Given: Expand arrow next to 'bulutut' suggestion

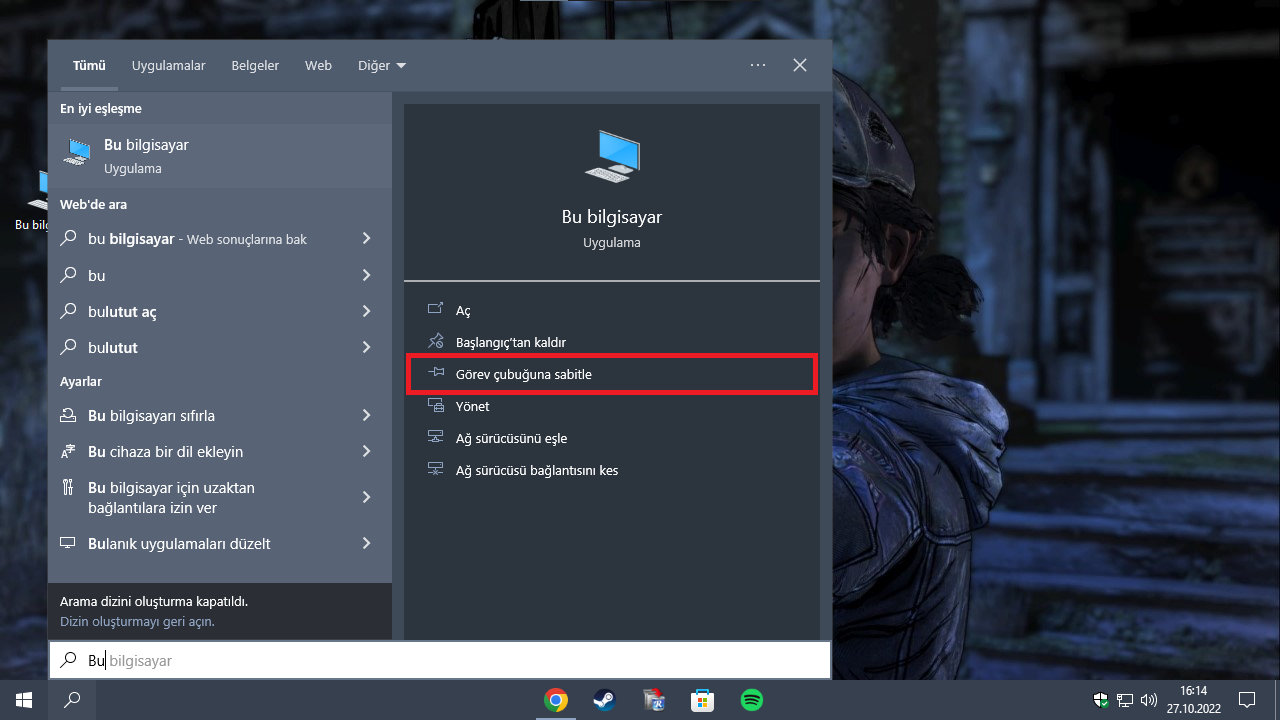Looking at the screenshot, I should (367, 347).
